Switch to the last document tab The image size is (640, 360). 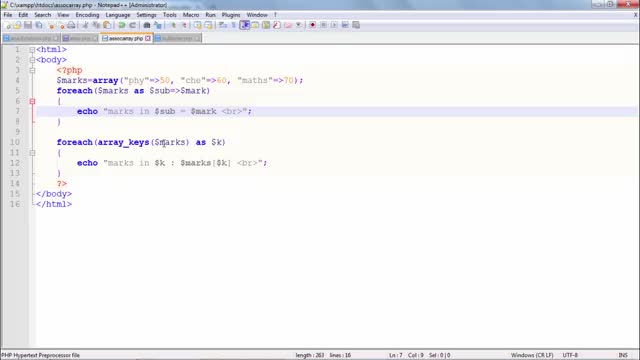[177, 38]
